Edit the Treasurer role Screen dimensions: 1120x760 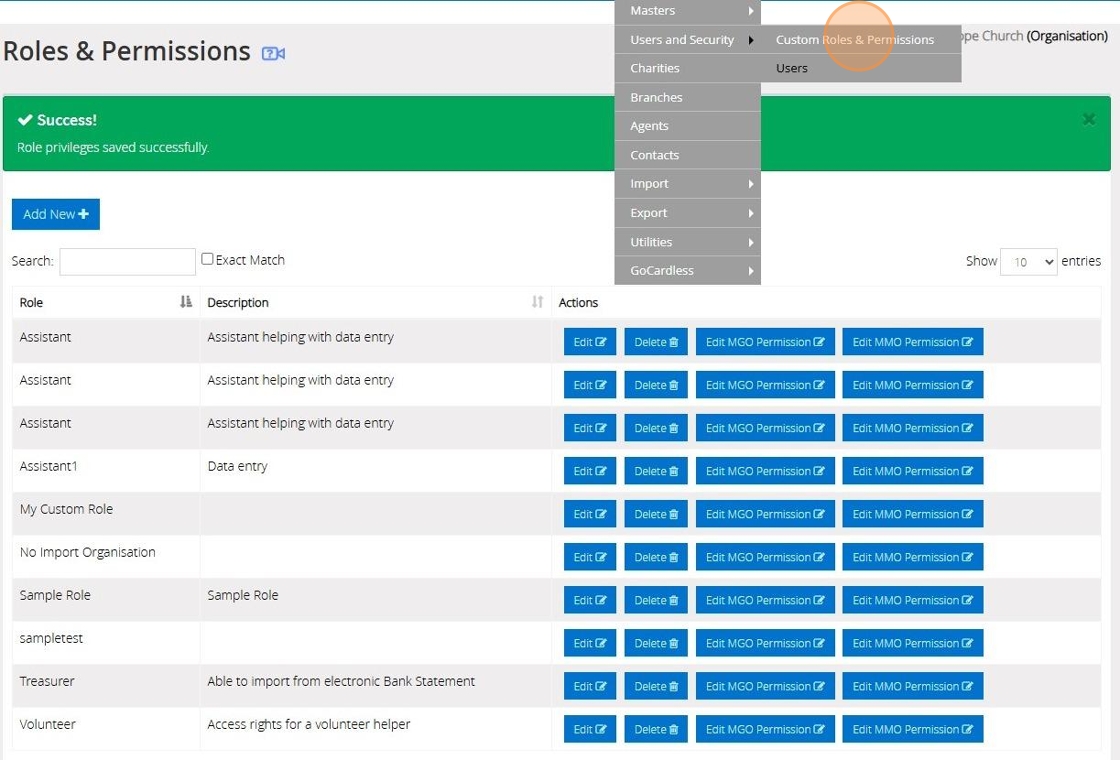(x=590, y=686)
